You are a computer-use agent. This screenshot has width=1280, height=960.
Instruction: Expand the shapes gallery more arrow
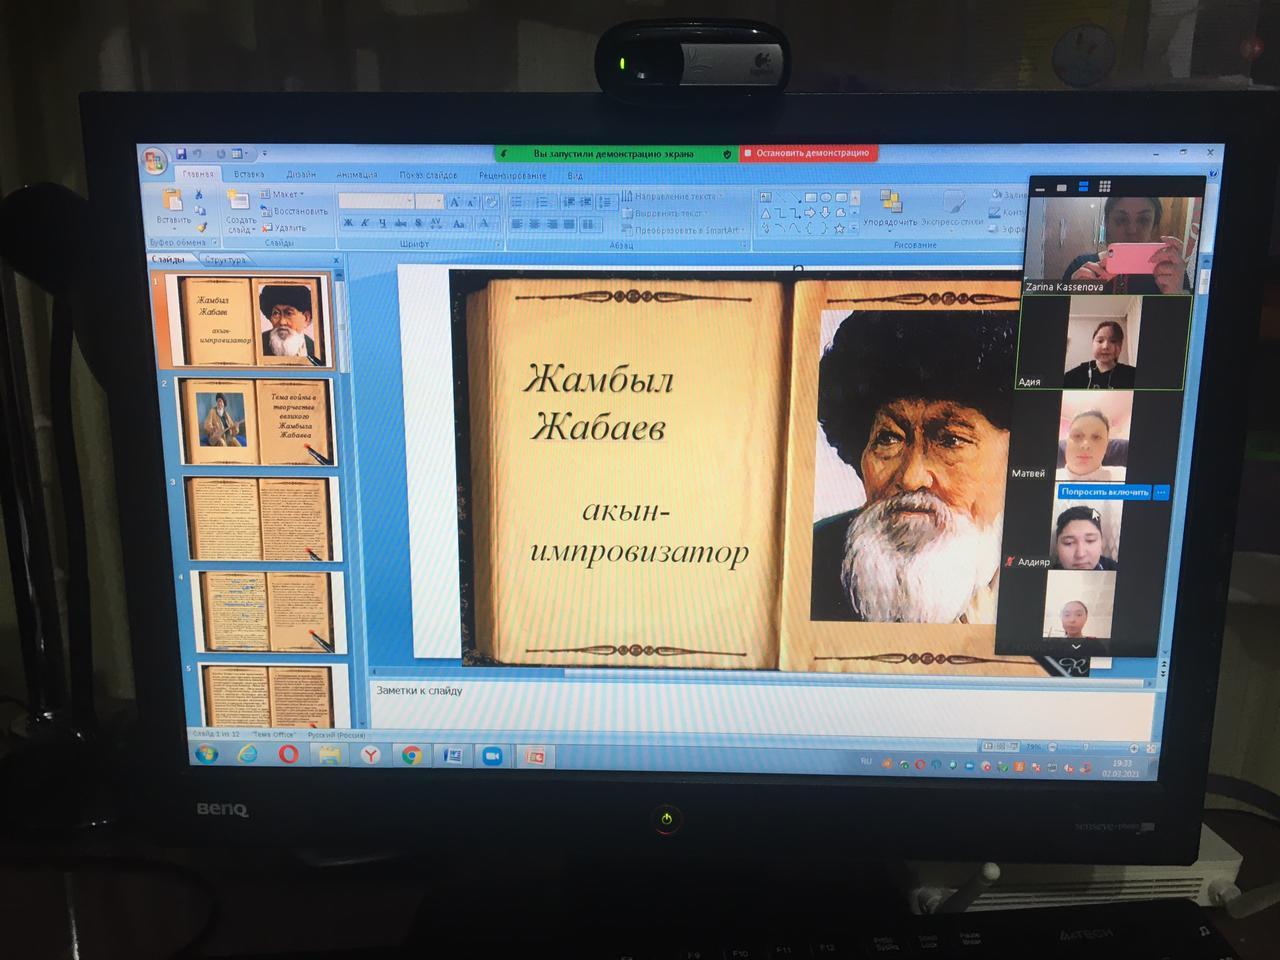click(854, 227)
